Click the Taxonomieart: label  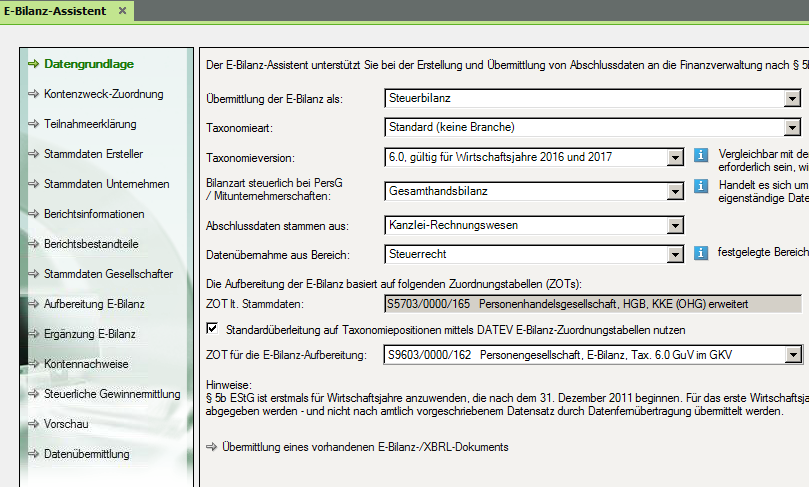point(239,128)
